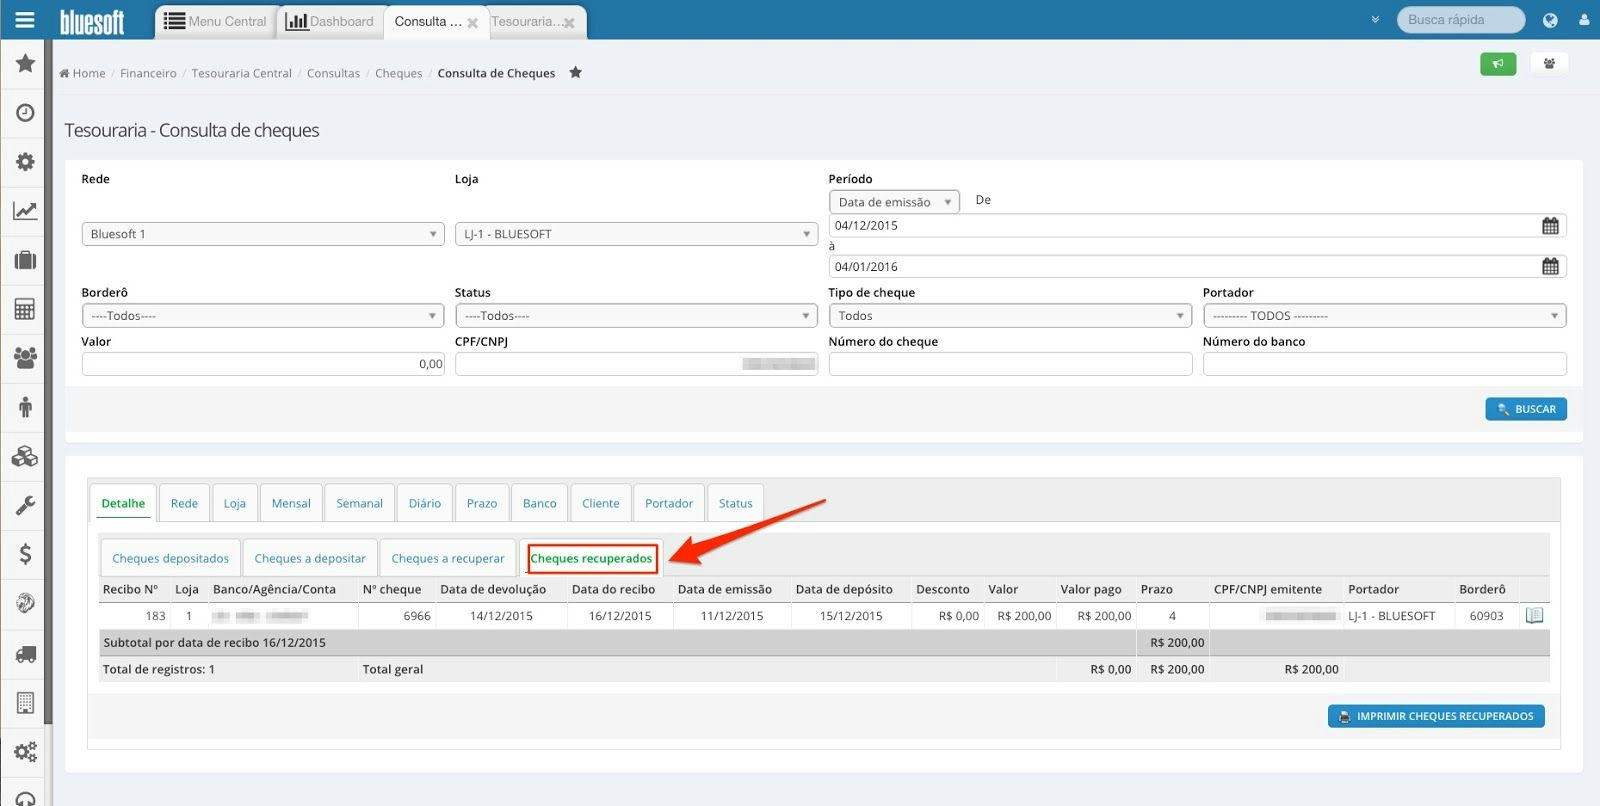Select the Mensal tab
Image resolution: width=1600 pixels, height=806 pixels.
tap(291, 503)
